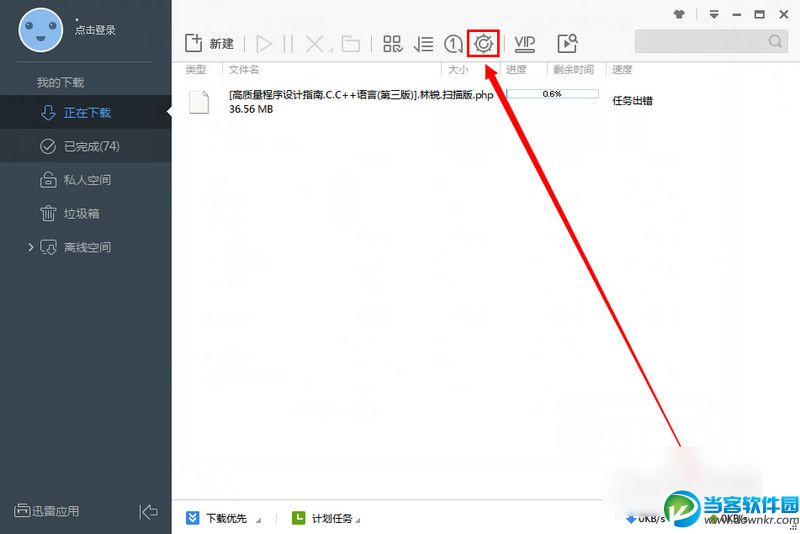
Task: Click the download clock icon by 正在下载
Action: (x=48, y=112)
